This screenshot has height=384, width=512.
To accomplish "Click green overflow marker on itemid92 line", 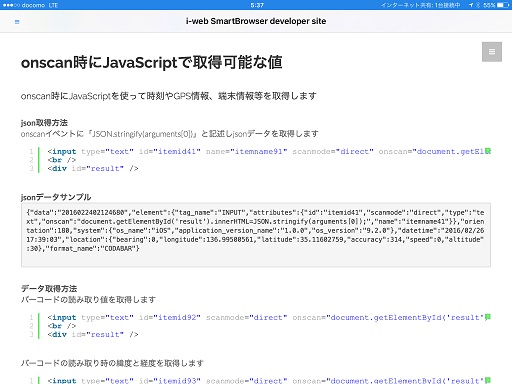I will (x=488, y=317).
